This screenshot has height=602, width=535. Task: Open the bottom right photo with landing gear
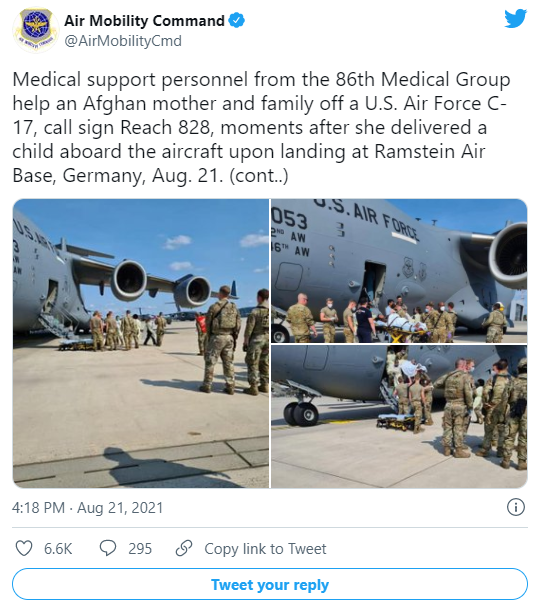pos(399,416)
